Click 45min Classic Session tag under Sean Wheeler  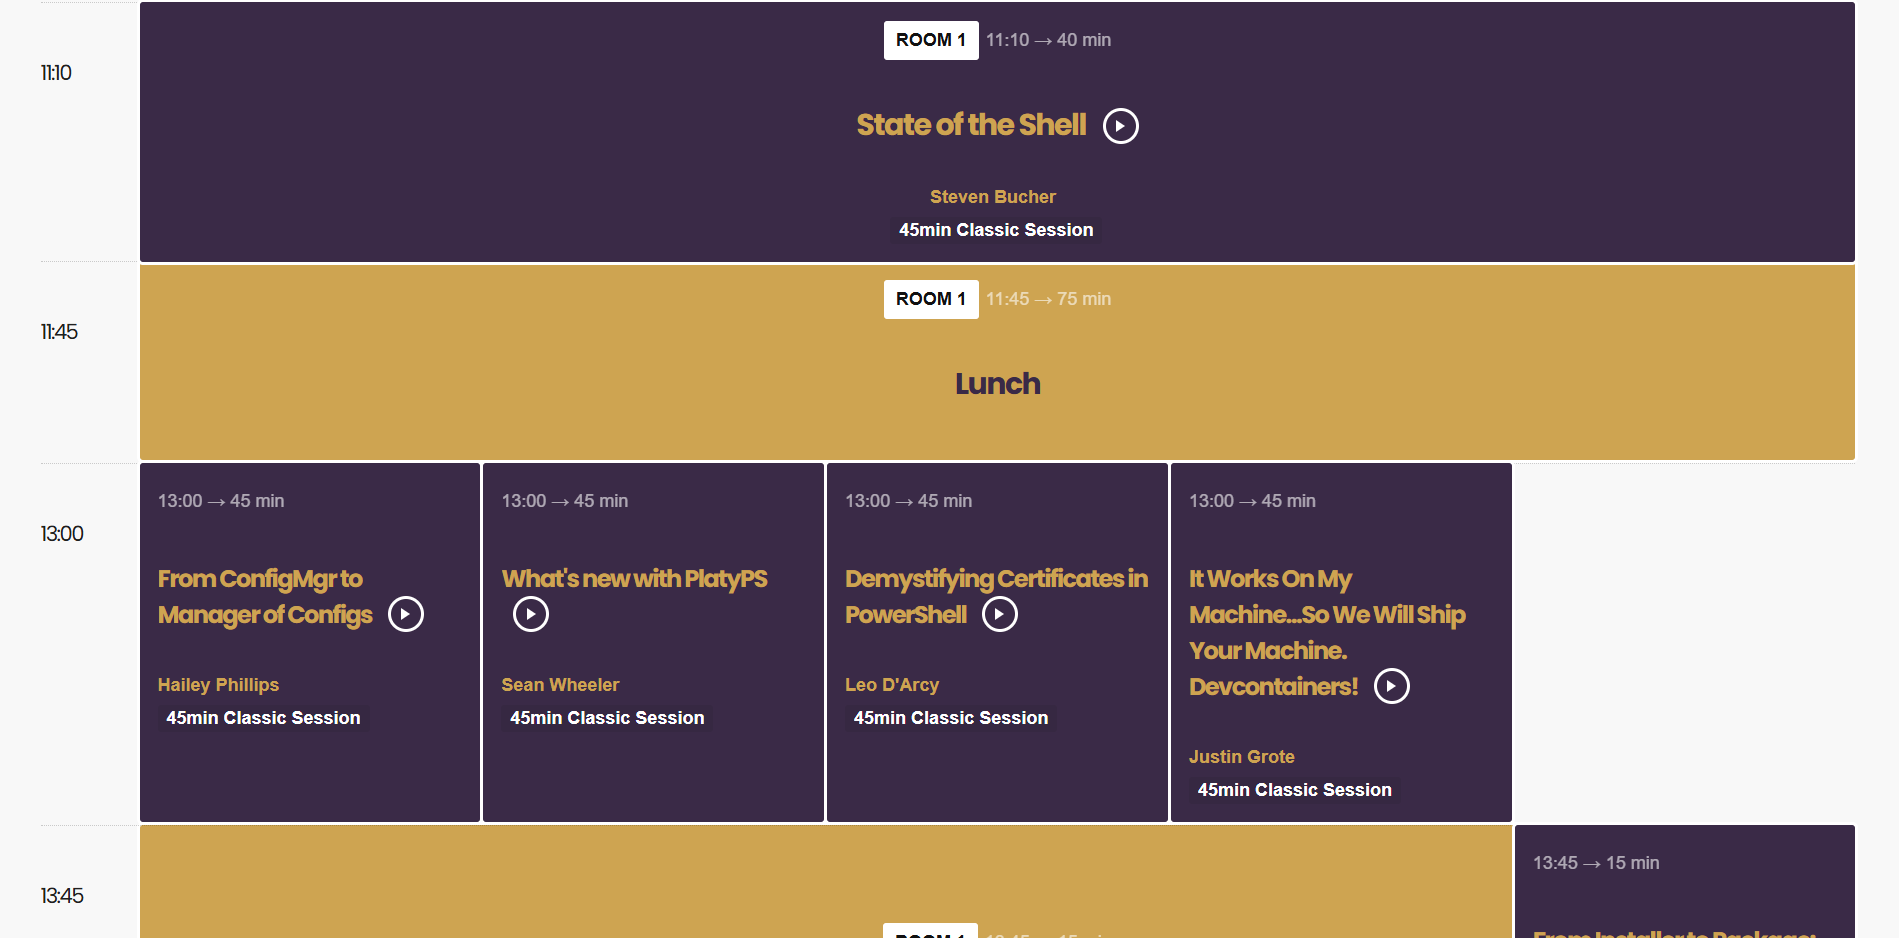pos(607,718)
